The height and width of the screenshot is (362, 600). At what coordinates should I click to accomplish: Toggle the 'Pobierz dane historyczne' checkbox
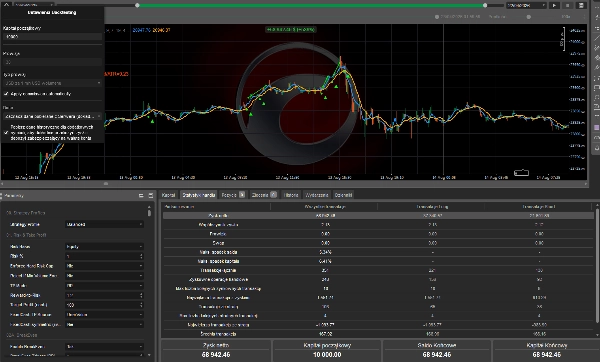click(6, 132)
